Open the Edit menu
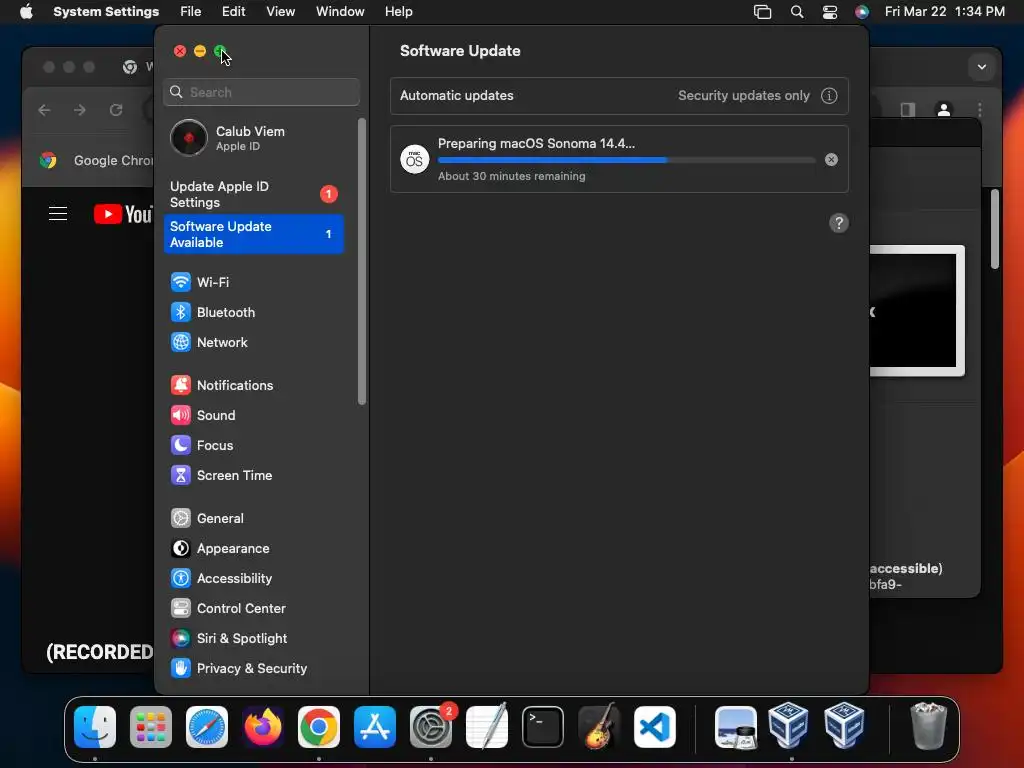The height and width of the screenshot is (768, 1024). 233,12
